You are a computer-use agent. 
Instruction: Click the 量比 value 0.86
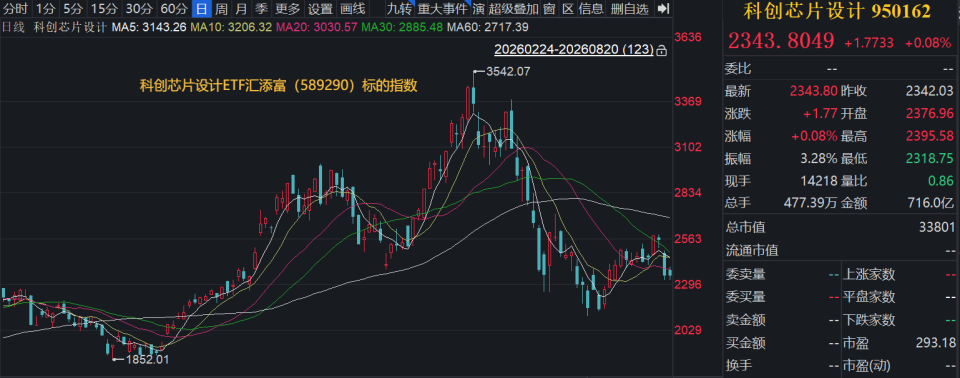coord(942,181)
